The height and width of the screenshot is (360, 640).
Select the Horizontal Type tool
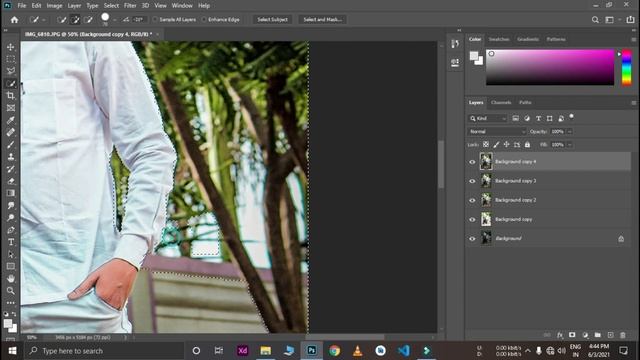(11, 242)
